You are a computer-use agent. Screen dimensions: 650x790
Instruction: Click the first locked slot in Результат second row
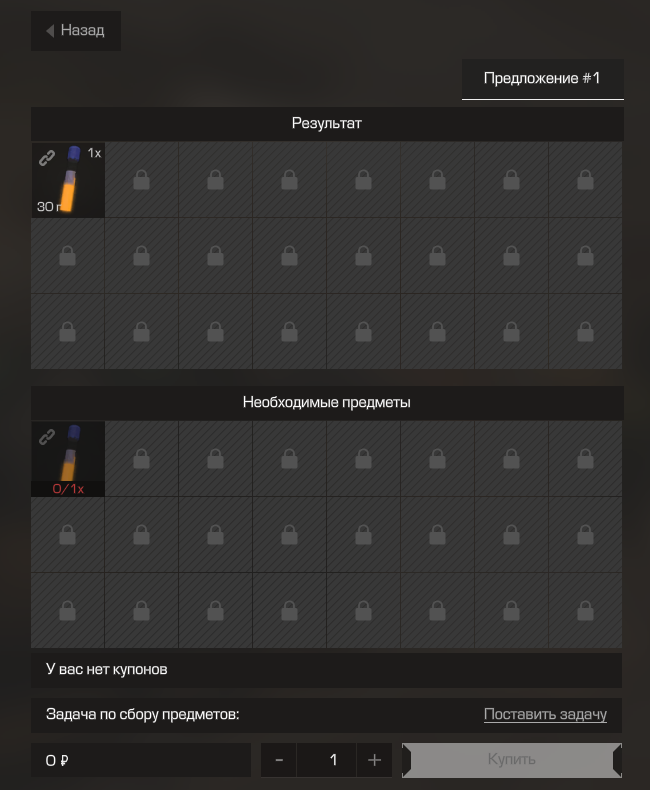pyautogui.click(x=68, y=256)
